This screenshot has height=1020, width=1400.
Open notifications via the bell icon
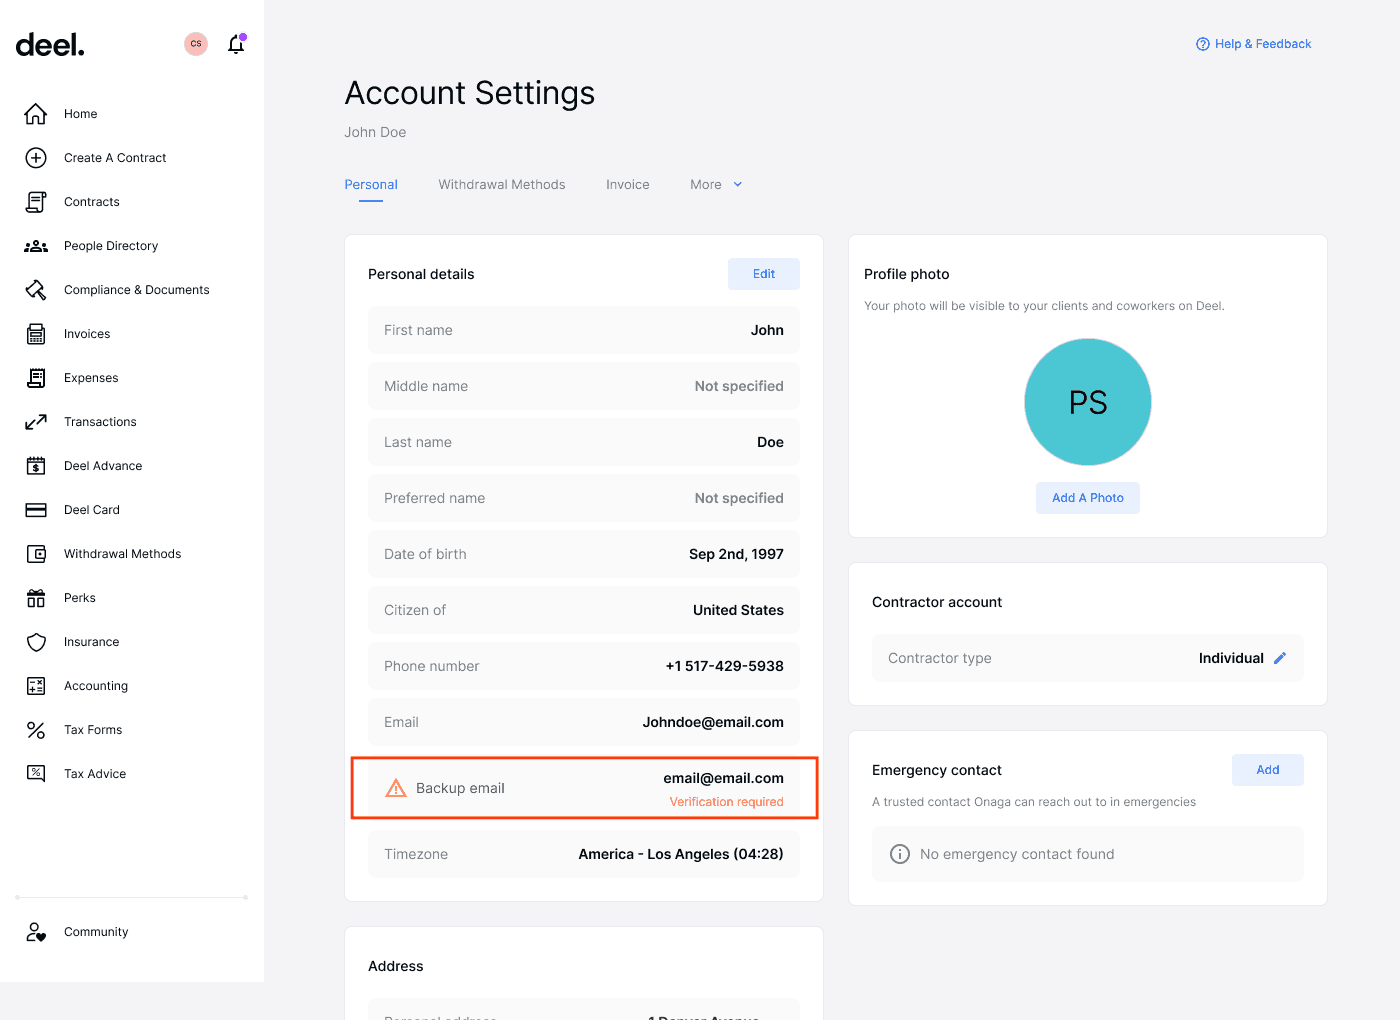click(x=236, y=43)
